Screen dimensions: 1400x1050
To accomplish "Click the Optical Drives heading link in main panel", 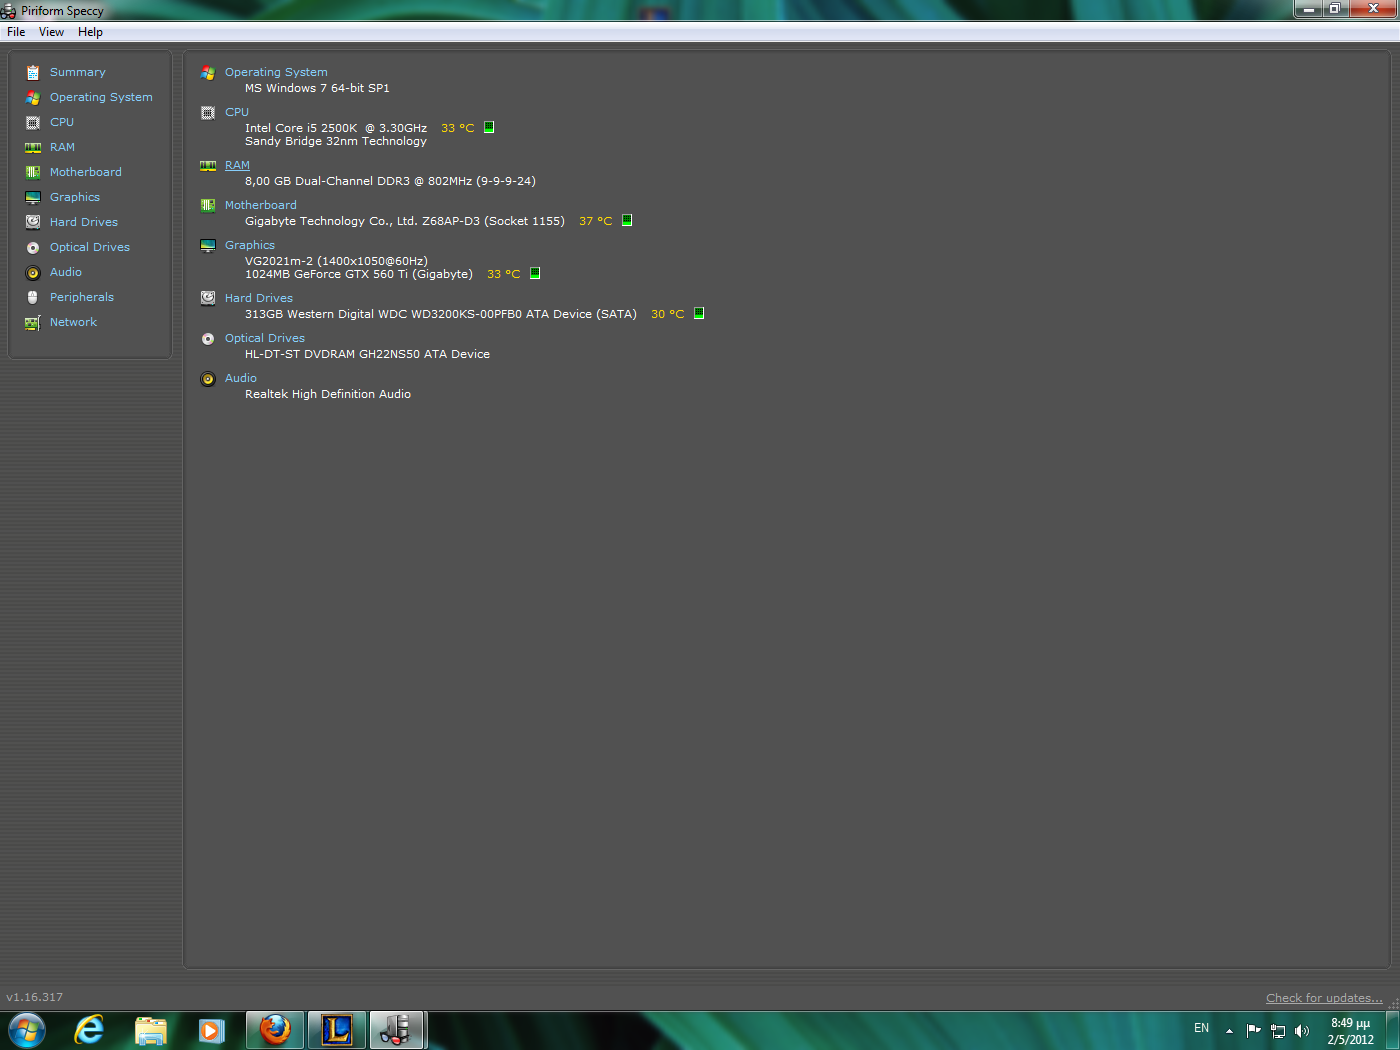I will (265, 338).
